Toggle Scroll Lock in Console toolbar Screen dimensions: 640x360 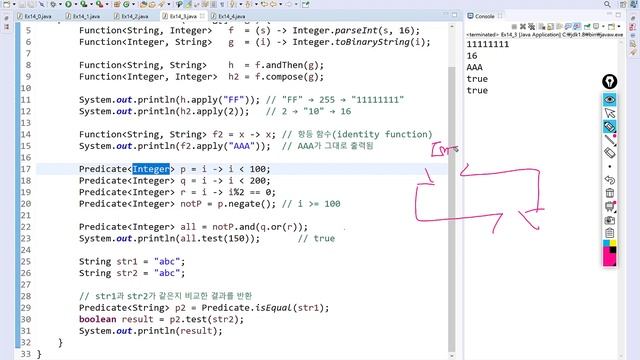[550, 27]
